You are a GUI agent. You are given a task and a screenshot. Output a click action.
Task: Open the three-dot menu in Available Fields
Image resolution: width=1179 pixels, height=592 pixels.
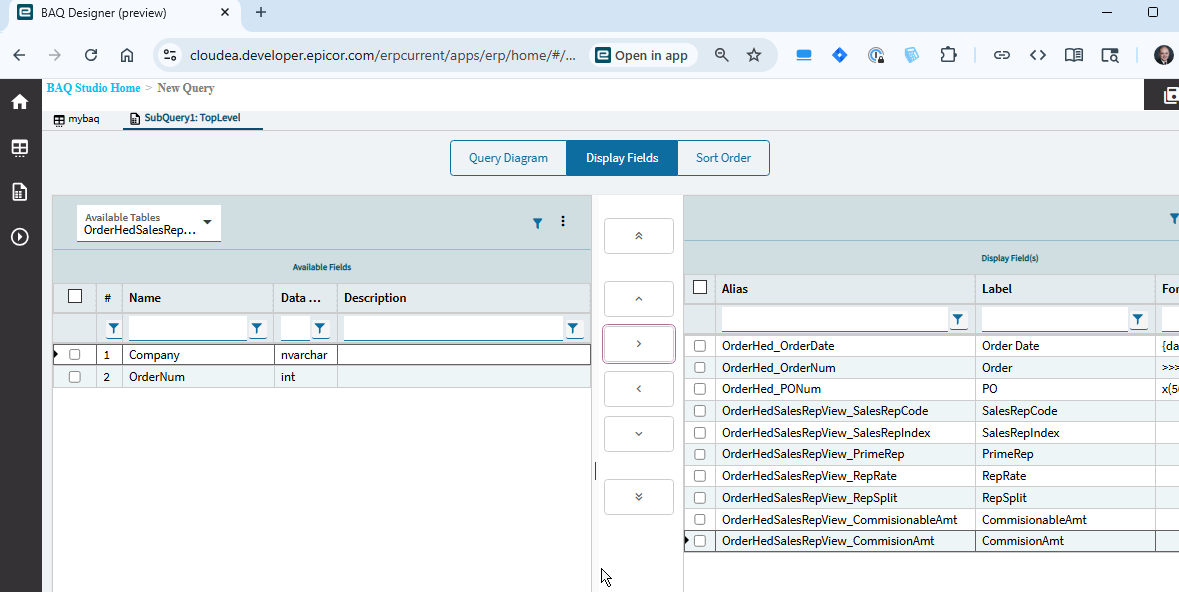tap(563, 222)
